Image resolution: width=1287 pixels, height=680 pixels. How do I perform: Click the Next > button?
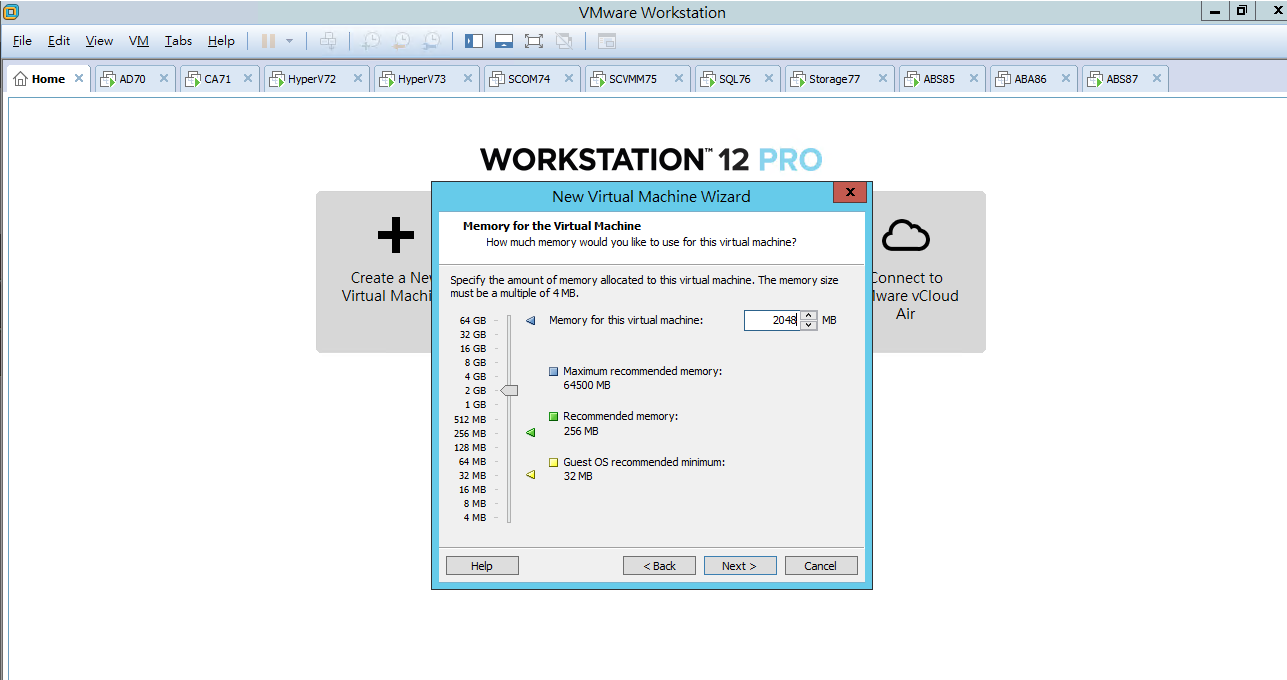click(740, 566)
